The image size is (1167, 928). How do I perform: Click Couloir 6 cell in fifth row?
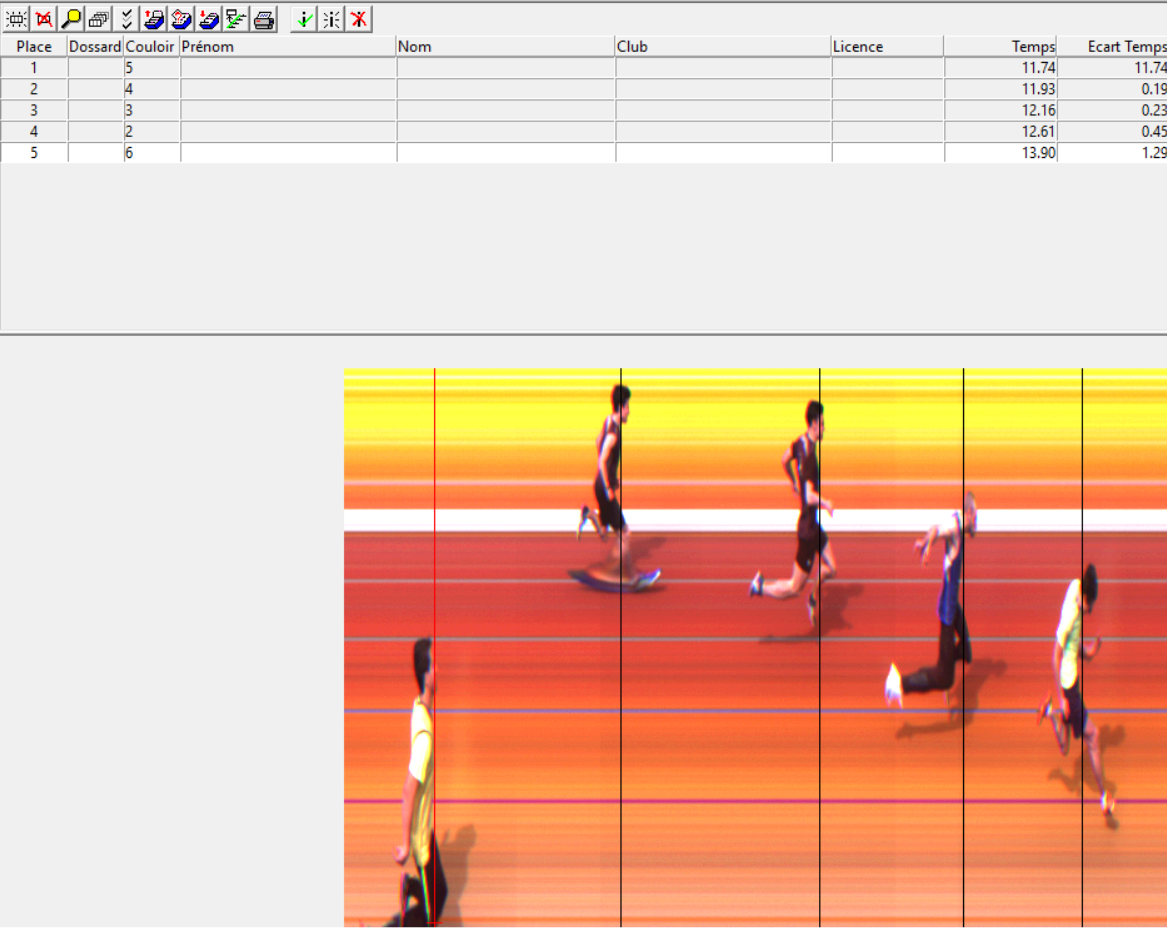click(152, 153)
